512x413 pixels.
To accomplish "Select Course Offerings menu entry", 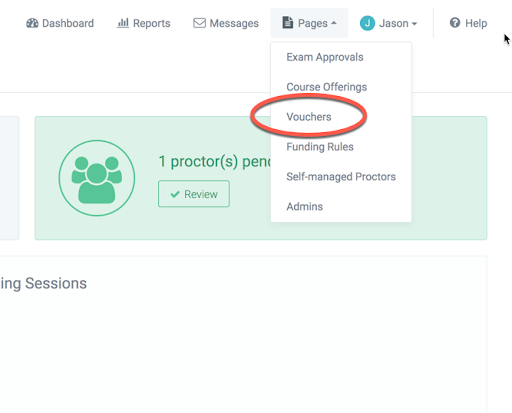I will pyautogui.click(x=326, y=87).
